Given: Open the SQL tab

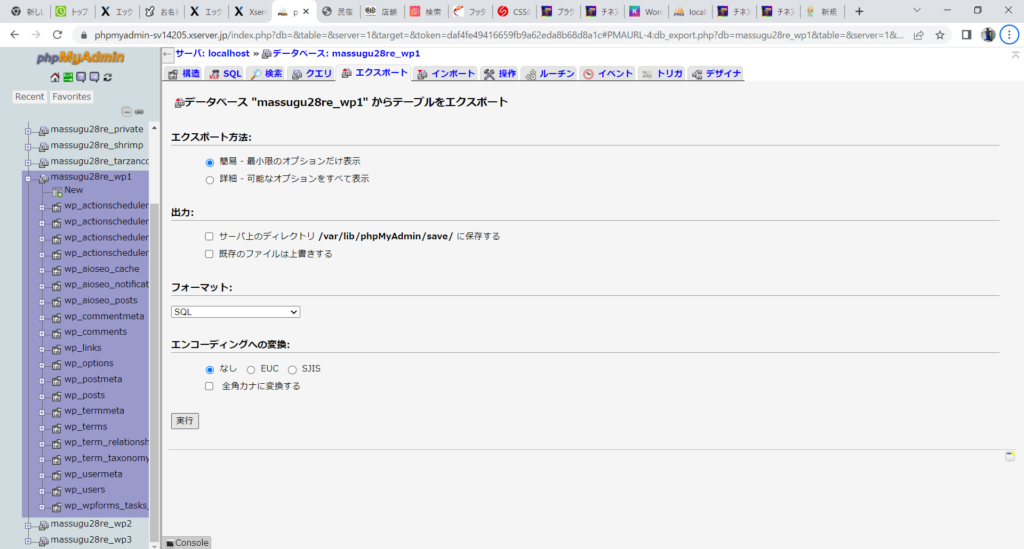Looking at the screenshot, I should point(225,74).
